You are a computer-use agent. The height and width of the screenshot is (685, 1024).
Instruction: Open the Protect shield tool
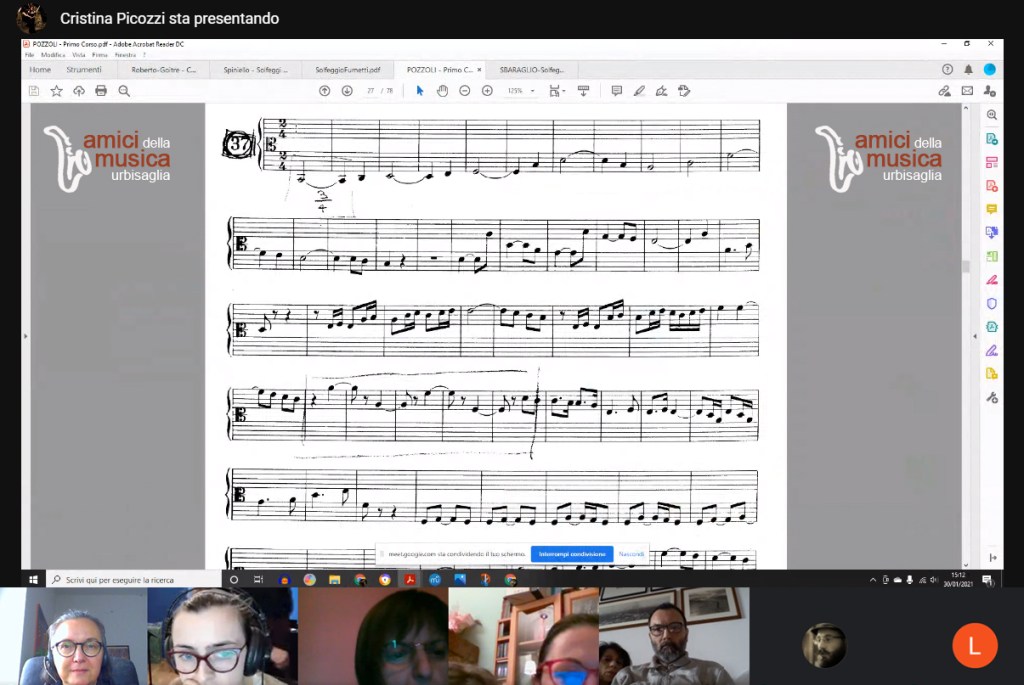tap(991, 303)
